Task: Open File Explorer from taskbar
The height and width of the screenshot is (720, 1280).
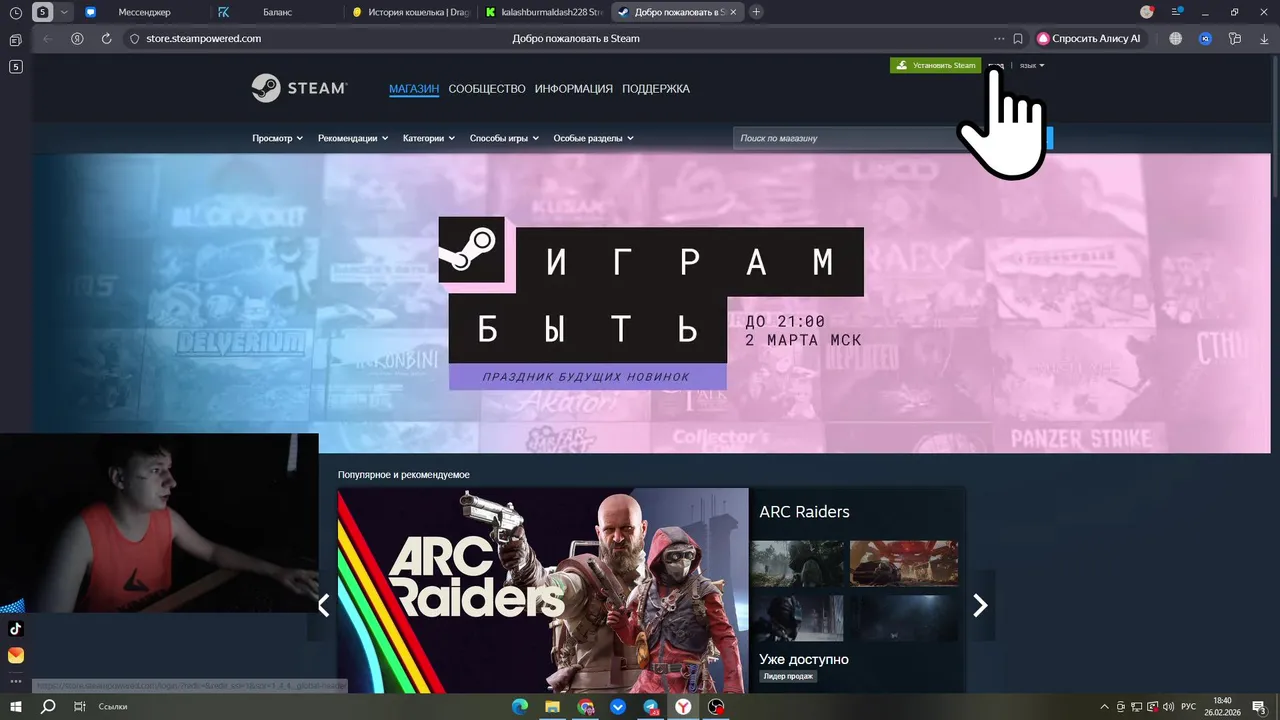Action: point(553,706)
